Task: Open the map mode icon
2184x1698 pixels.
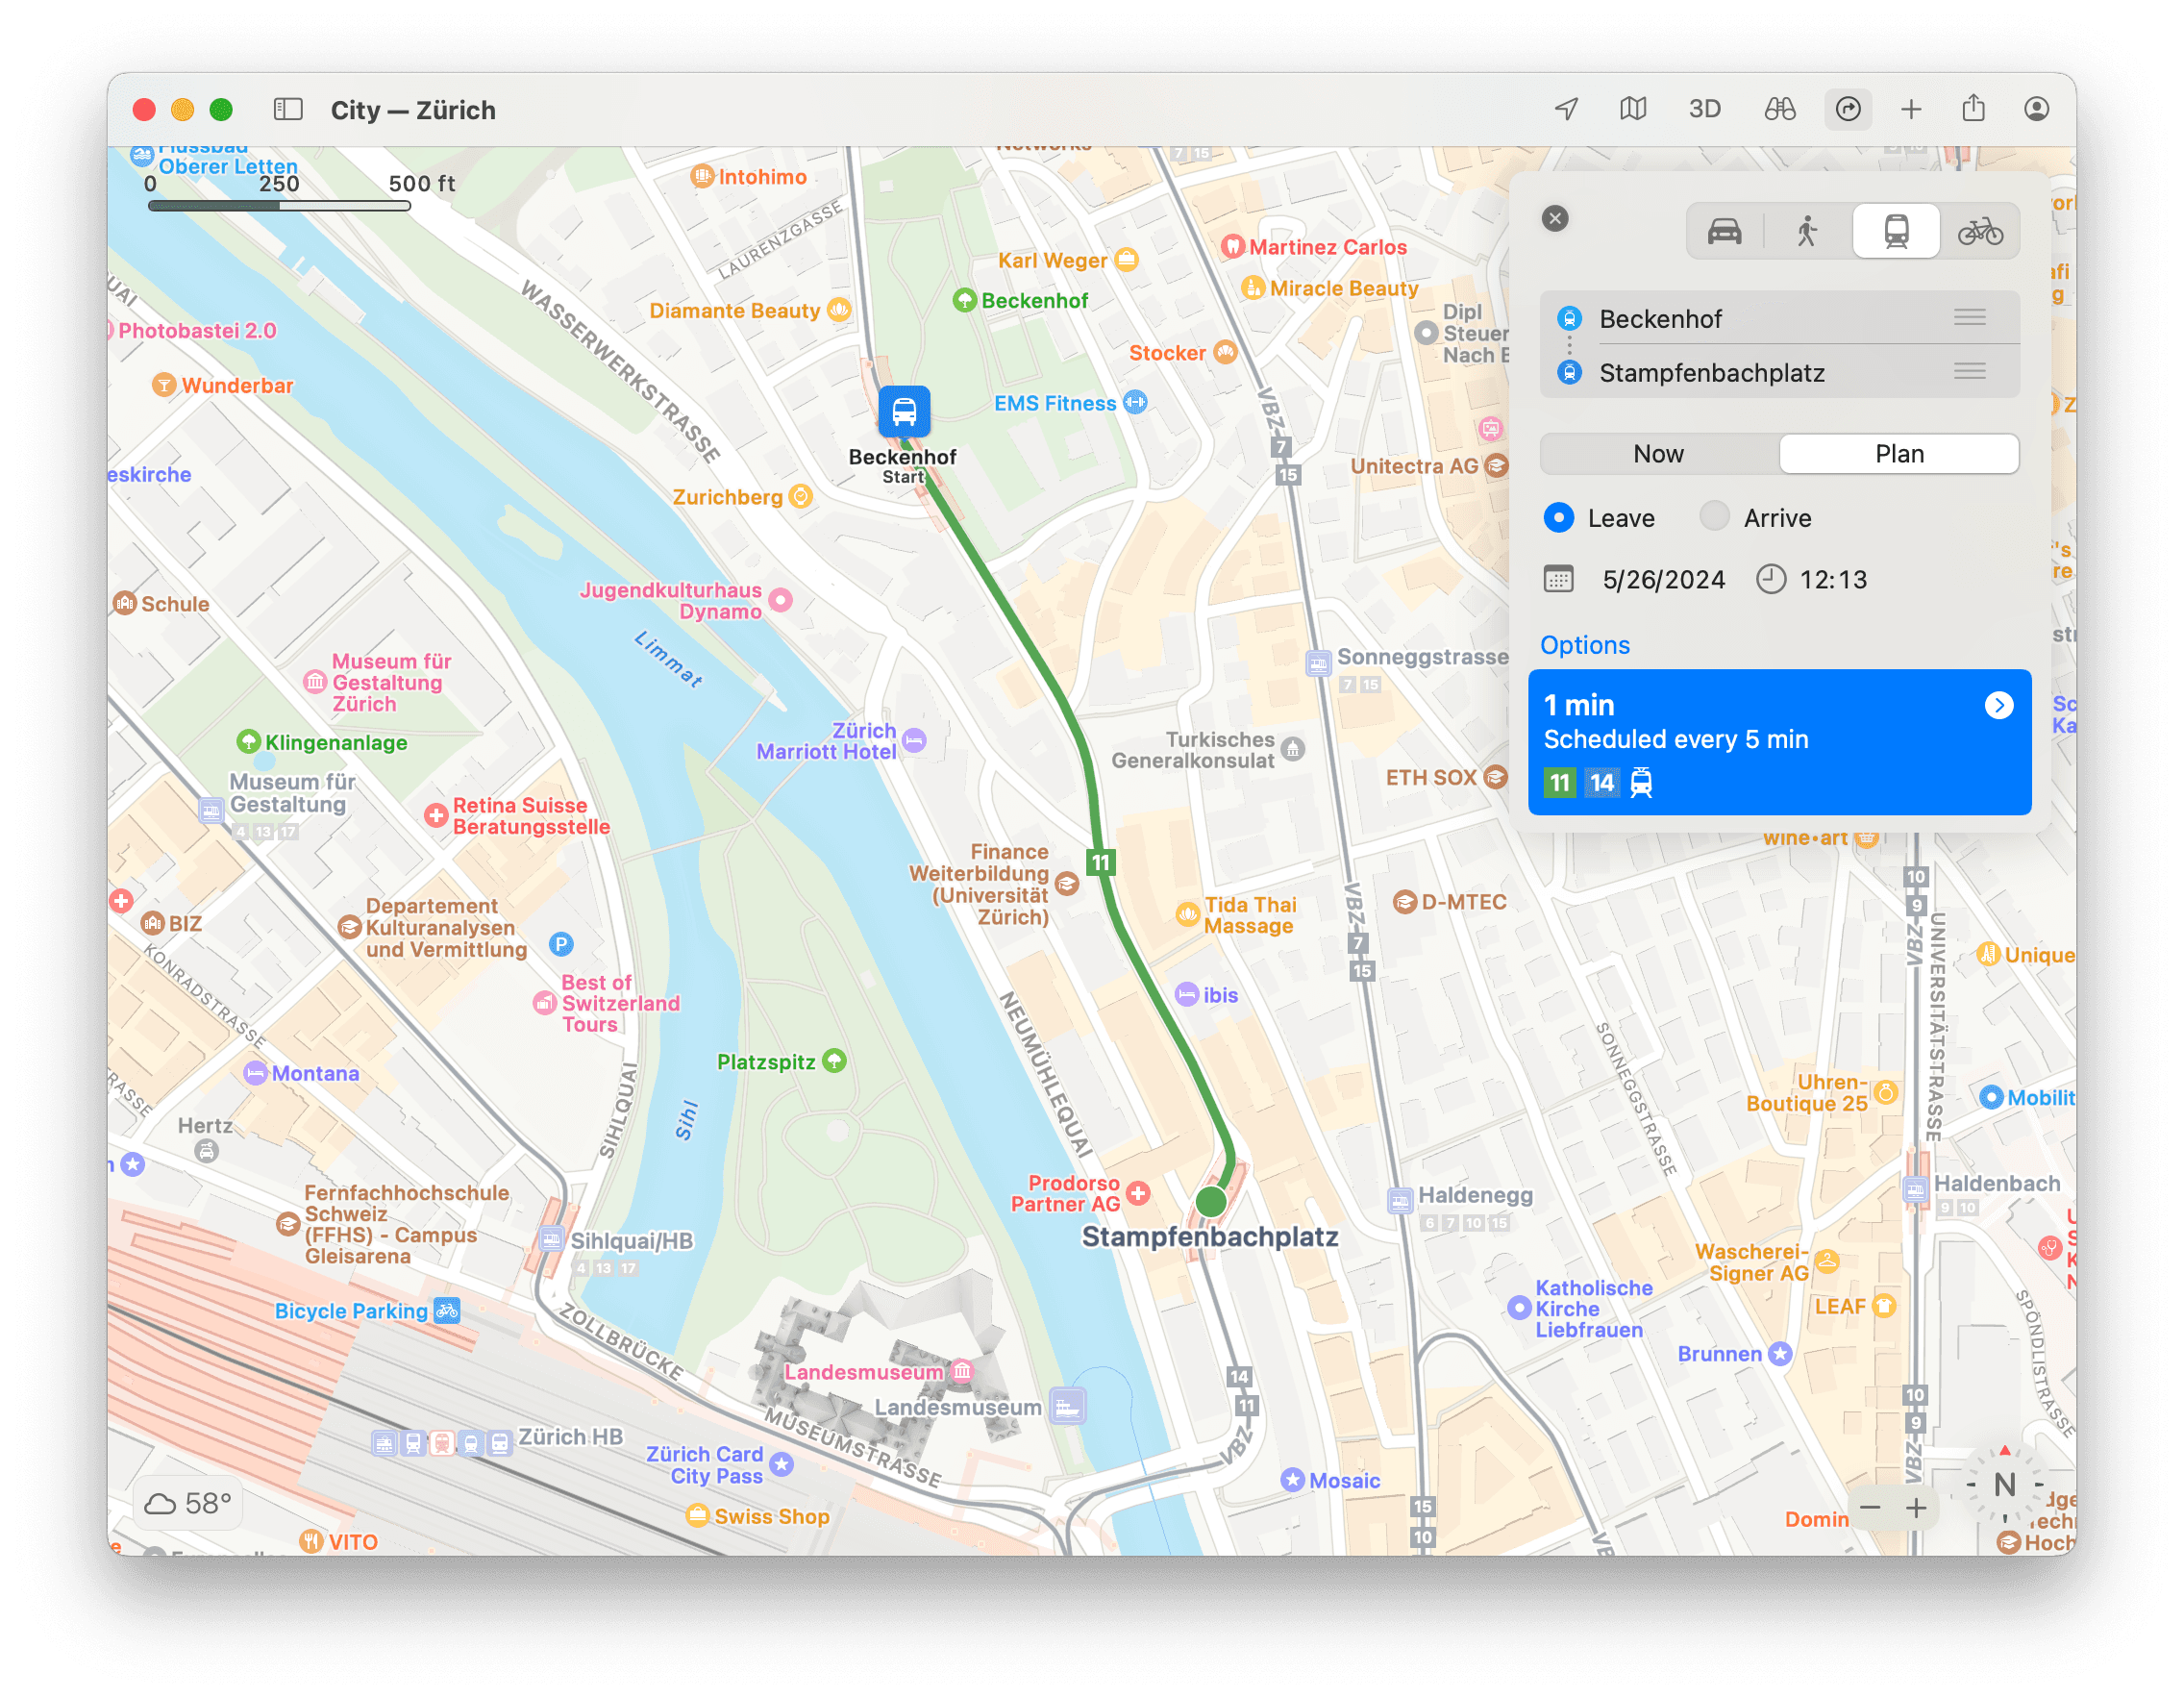Action: pos(1633,109)
